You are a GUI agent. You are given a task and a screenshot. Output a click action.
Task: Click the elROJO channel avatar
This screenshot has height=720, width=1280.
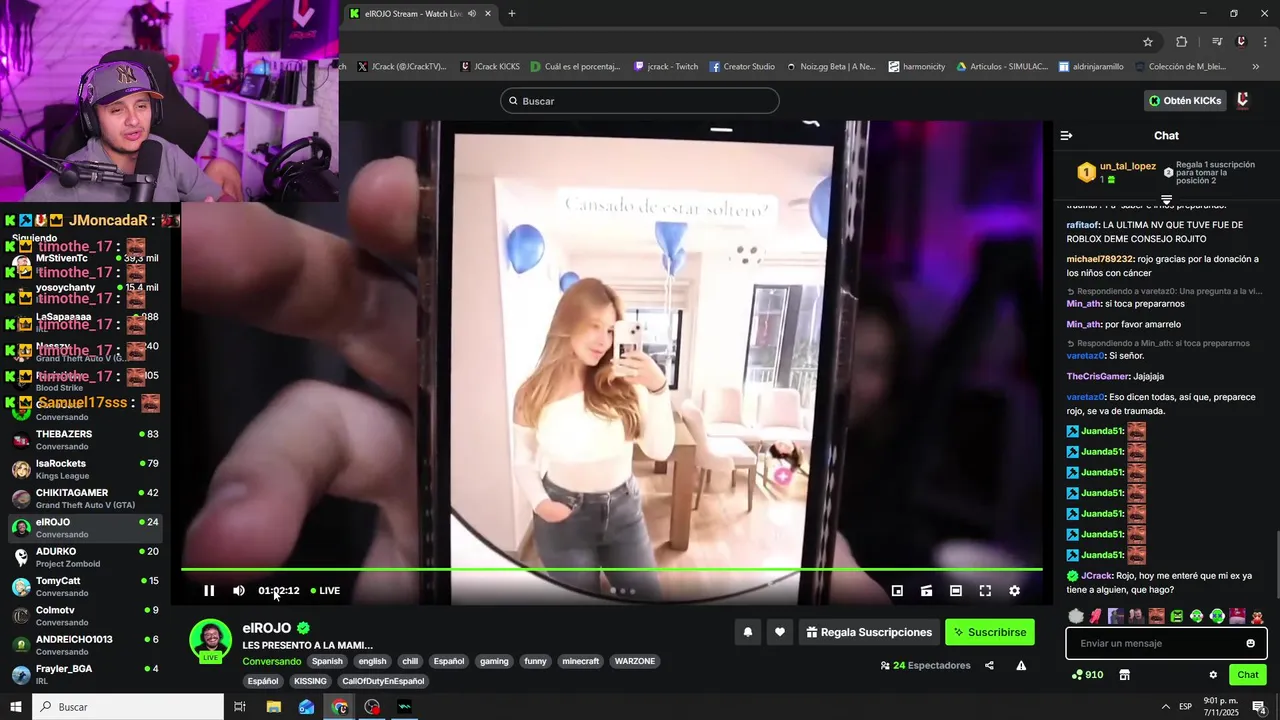[x=210, y=641]
